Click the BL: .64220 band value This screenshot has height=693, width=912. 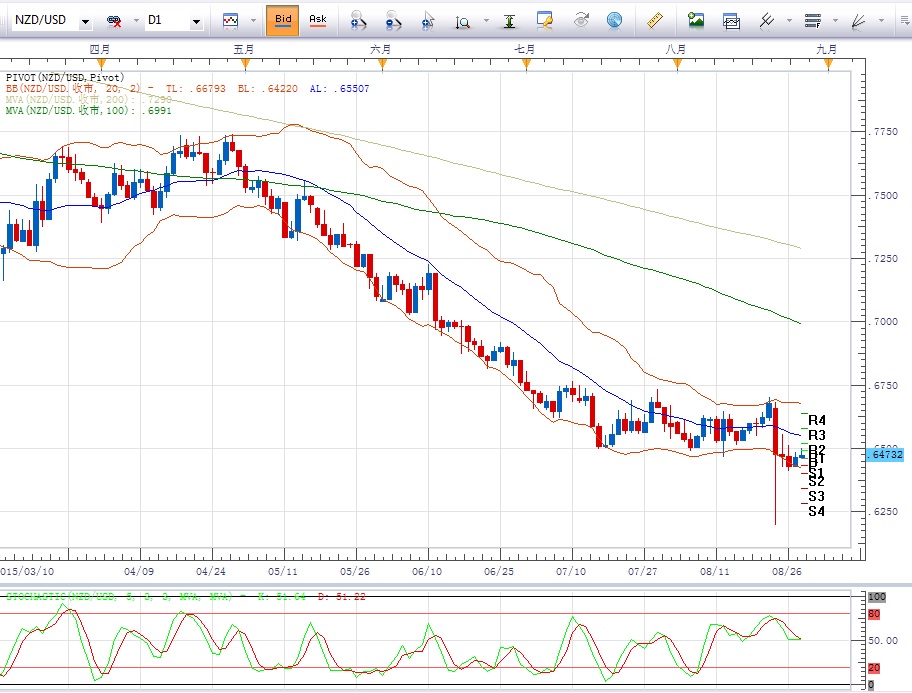pyautogui.click(x=268, y=88)
